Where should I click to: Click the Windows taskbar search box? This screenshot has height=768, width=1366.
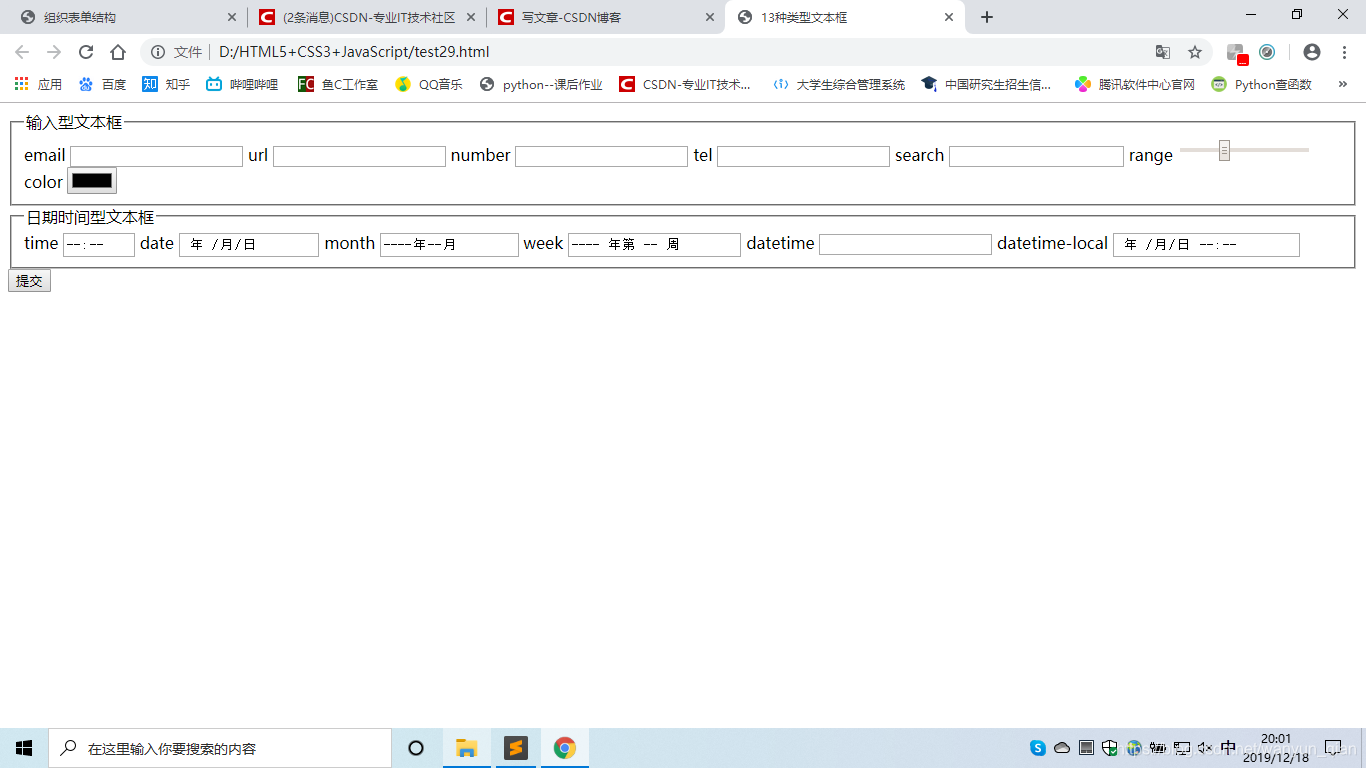tap(220, 748)
